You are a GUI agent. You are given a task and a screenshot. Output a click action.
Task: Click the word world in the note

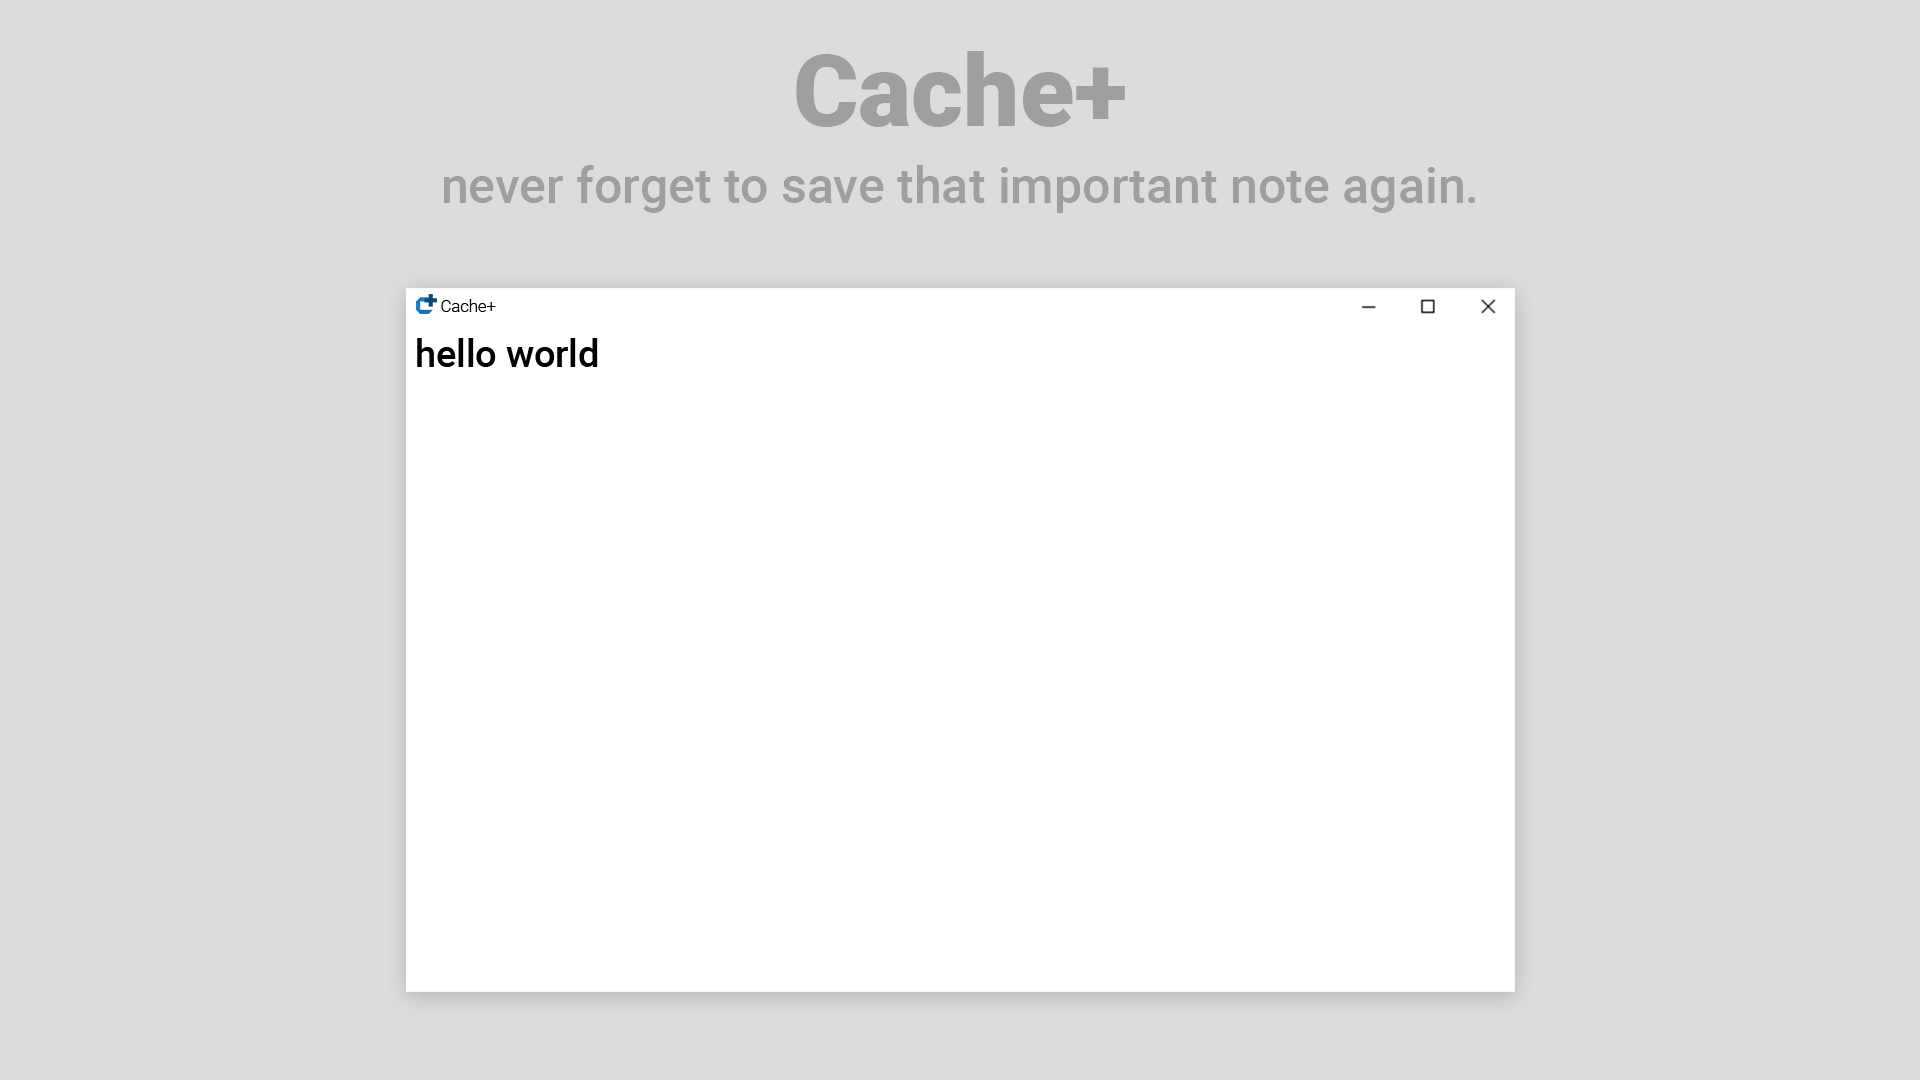(553, 354)
